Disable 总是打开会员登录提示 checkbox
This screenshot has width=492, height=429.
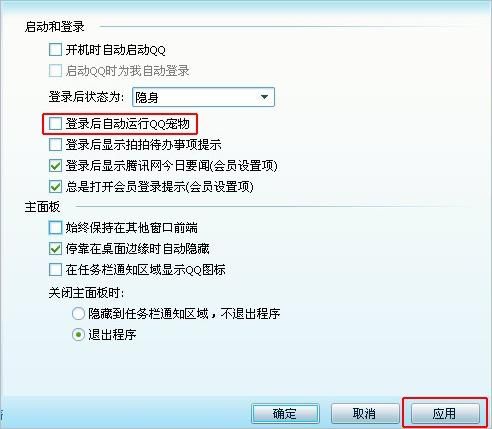coord(55,186)
